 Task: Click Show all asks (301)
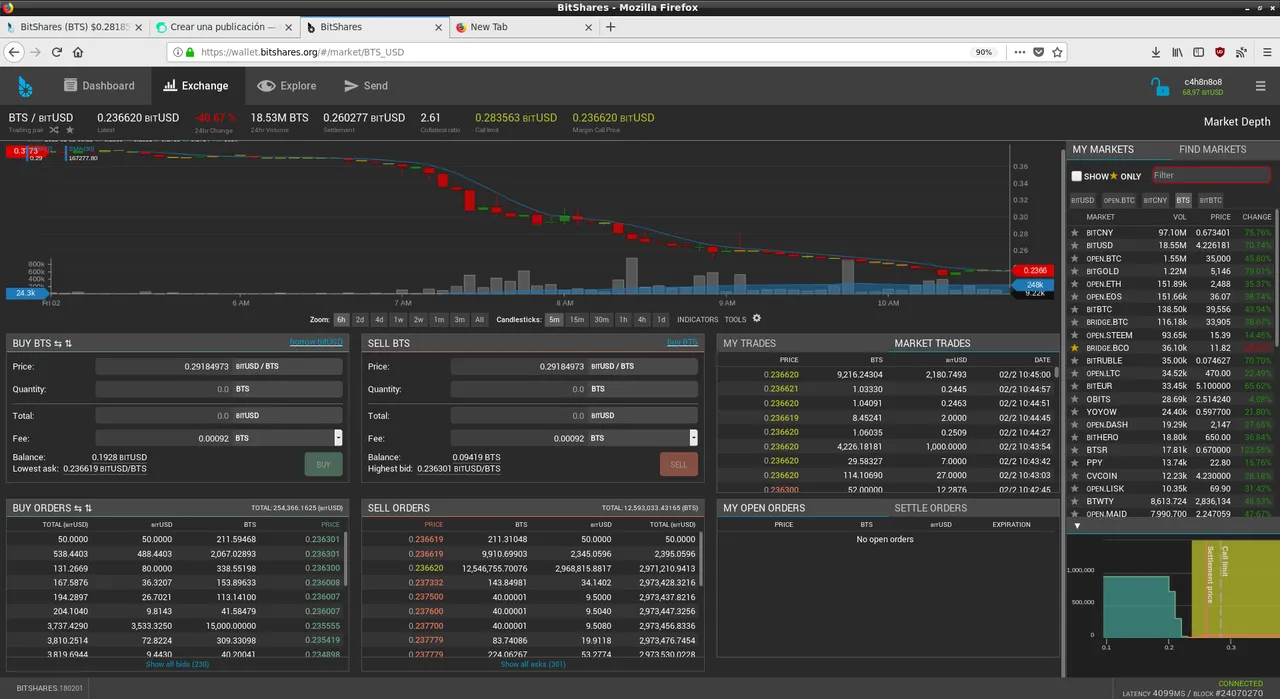pyautogui.click(x=533, y=665)
